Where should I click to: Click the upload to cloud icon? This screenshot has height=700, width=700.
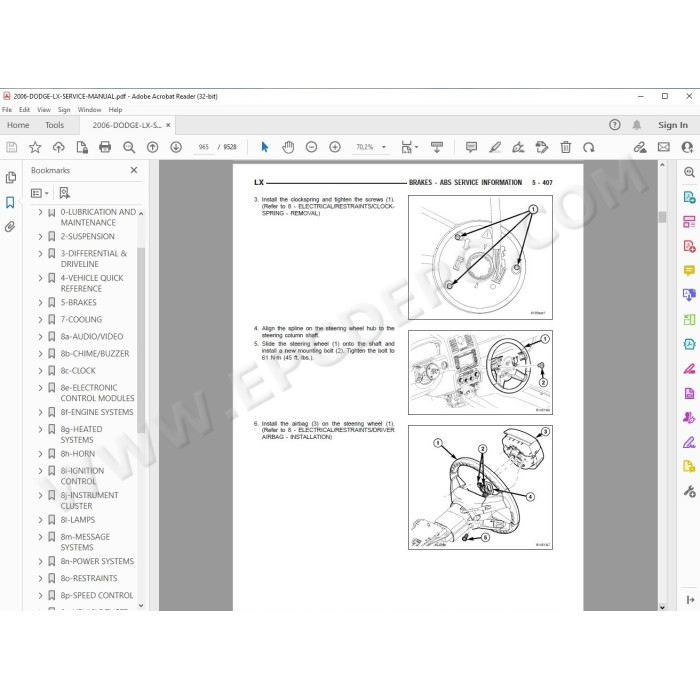pyautogui.click(x=58, y=147)
